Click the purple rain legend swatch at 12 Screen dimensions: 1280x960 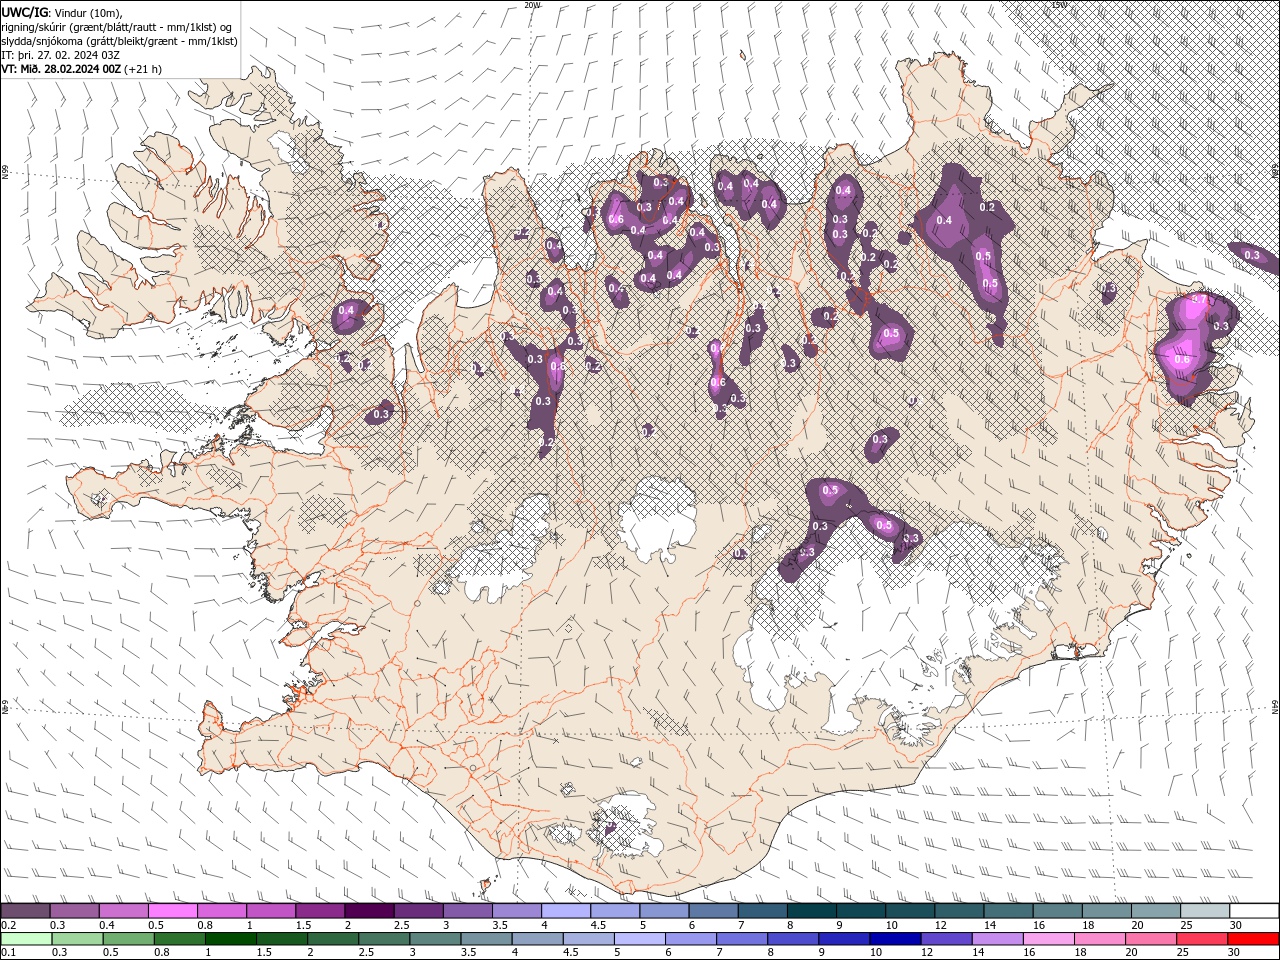[945, 938]
